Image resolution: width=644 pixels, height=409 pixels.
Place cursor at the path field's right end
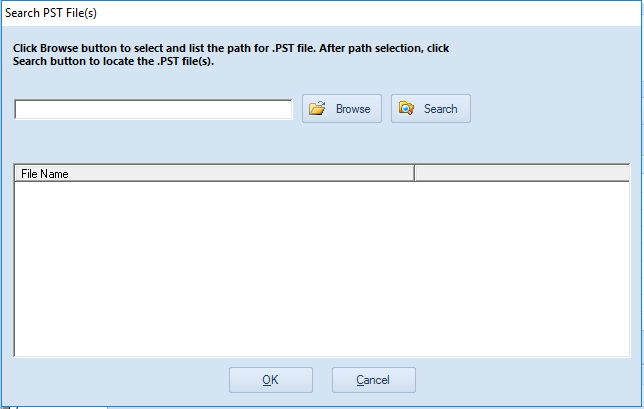[288, 109]
